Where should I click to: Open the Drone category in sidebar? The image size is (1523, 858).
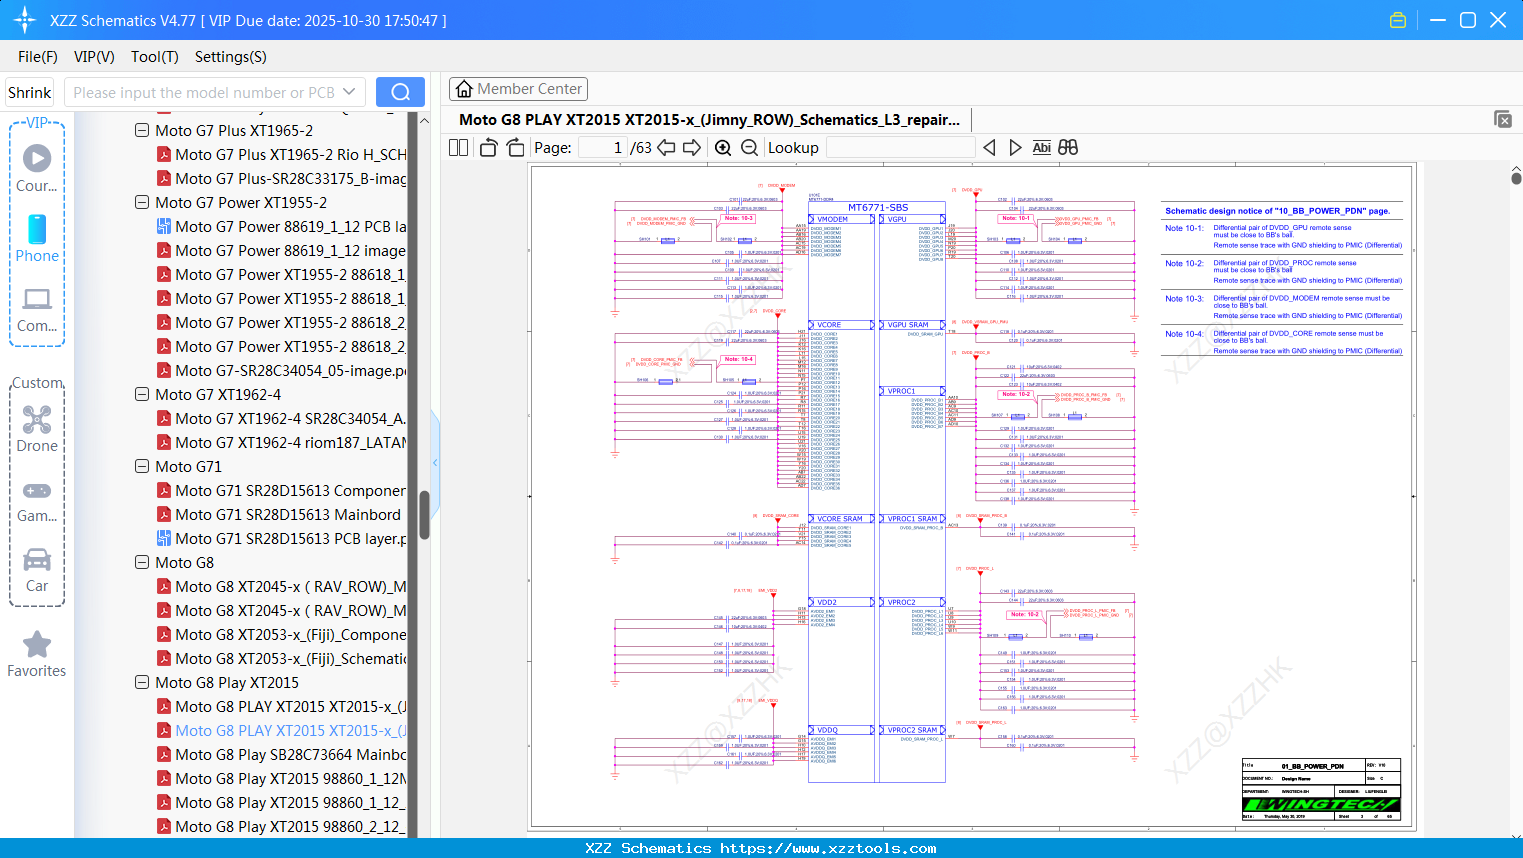[x=37, y=429]
